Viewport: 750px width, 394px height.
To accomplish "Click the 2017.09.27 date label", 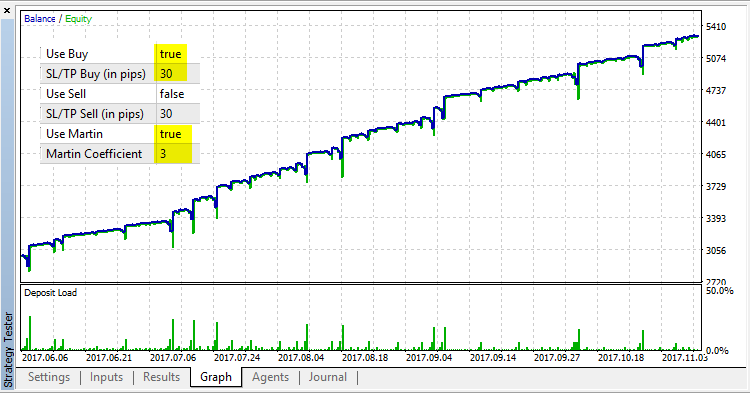I will point(557,358).
